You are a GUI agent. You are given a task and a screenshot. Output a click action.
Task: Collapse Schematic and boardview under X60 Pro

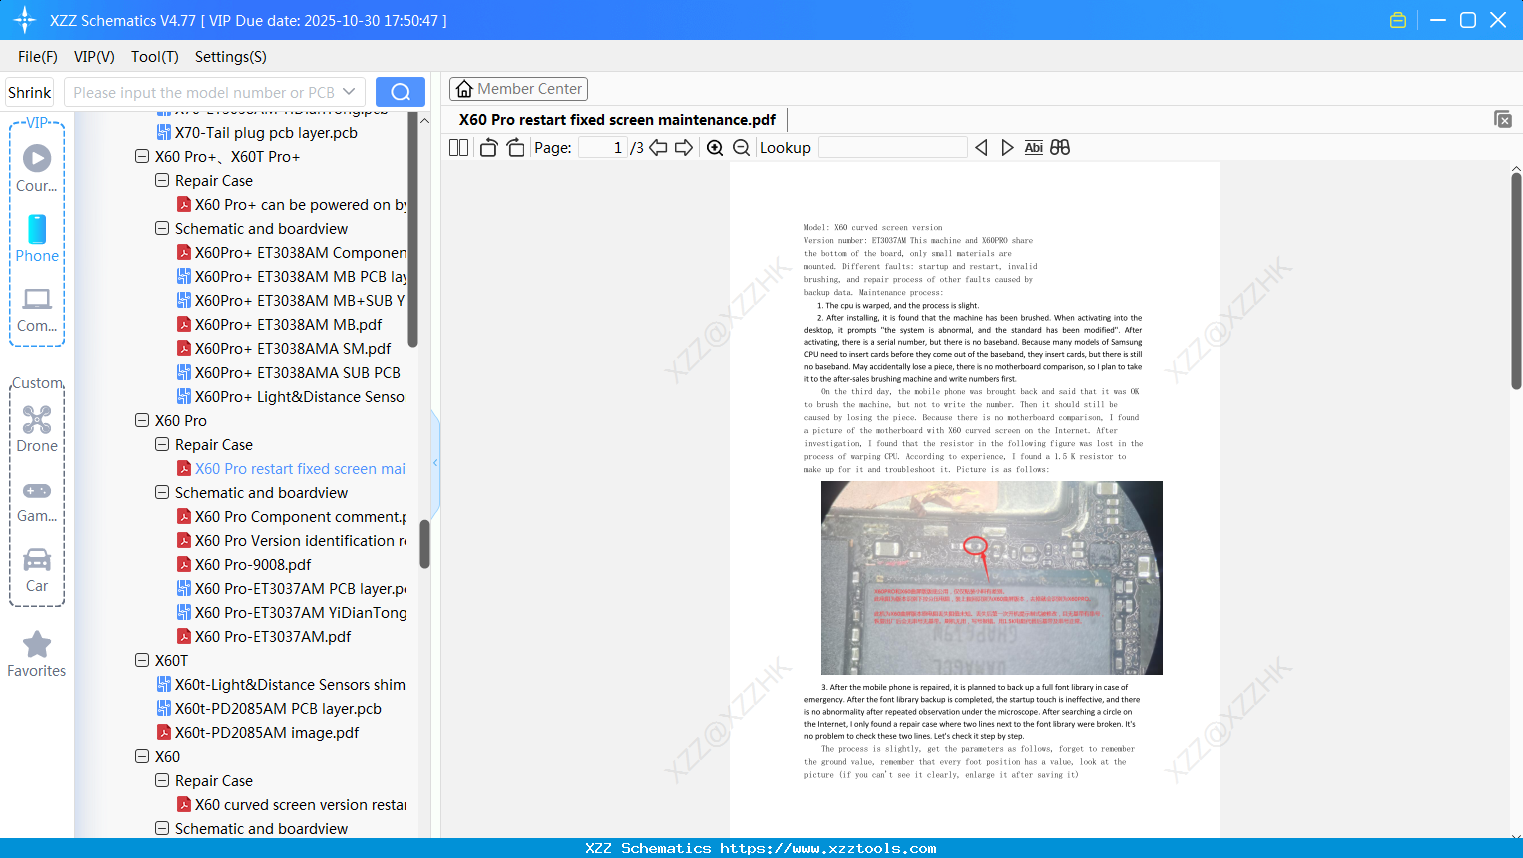tap(162, 493)
